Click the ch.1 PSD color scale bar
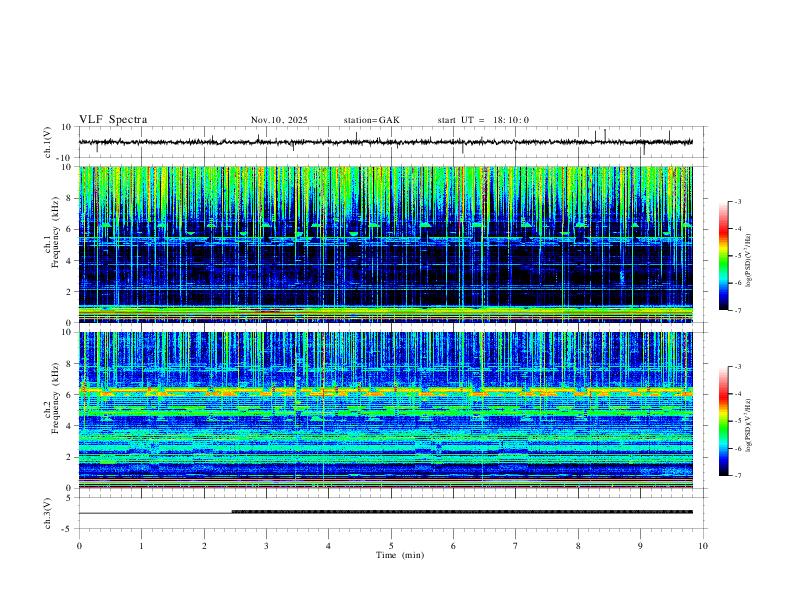The image size is (792, 612). coord(724,256)
